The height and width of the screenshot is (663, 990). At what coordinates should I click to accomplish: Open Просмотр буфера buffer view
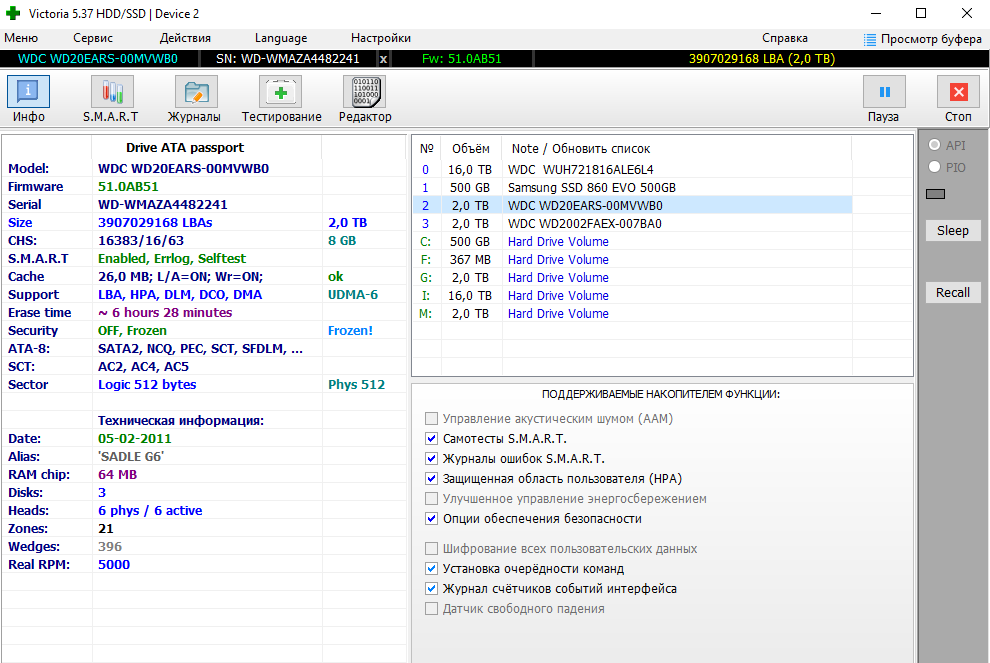pyautogui.click(x=922, y=39)
